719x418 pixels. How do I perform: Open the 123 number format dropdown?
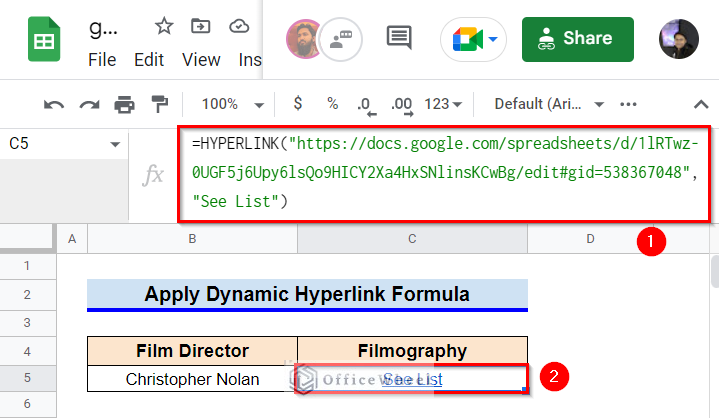pyautogui.click(x=442, y=104)
